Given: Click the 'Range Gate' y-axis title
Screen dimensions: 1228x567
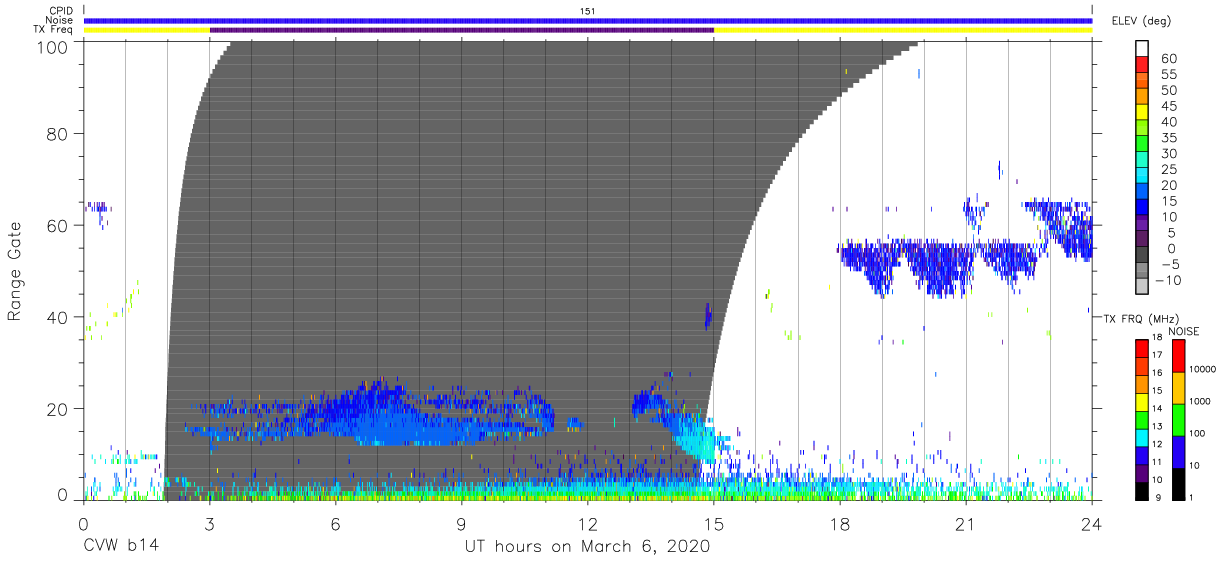Looking at the screenshot, I should [x=15, y=271].
